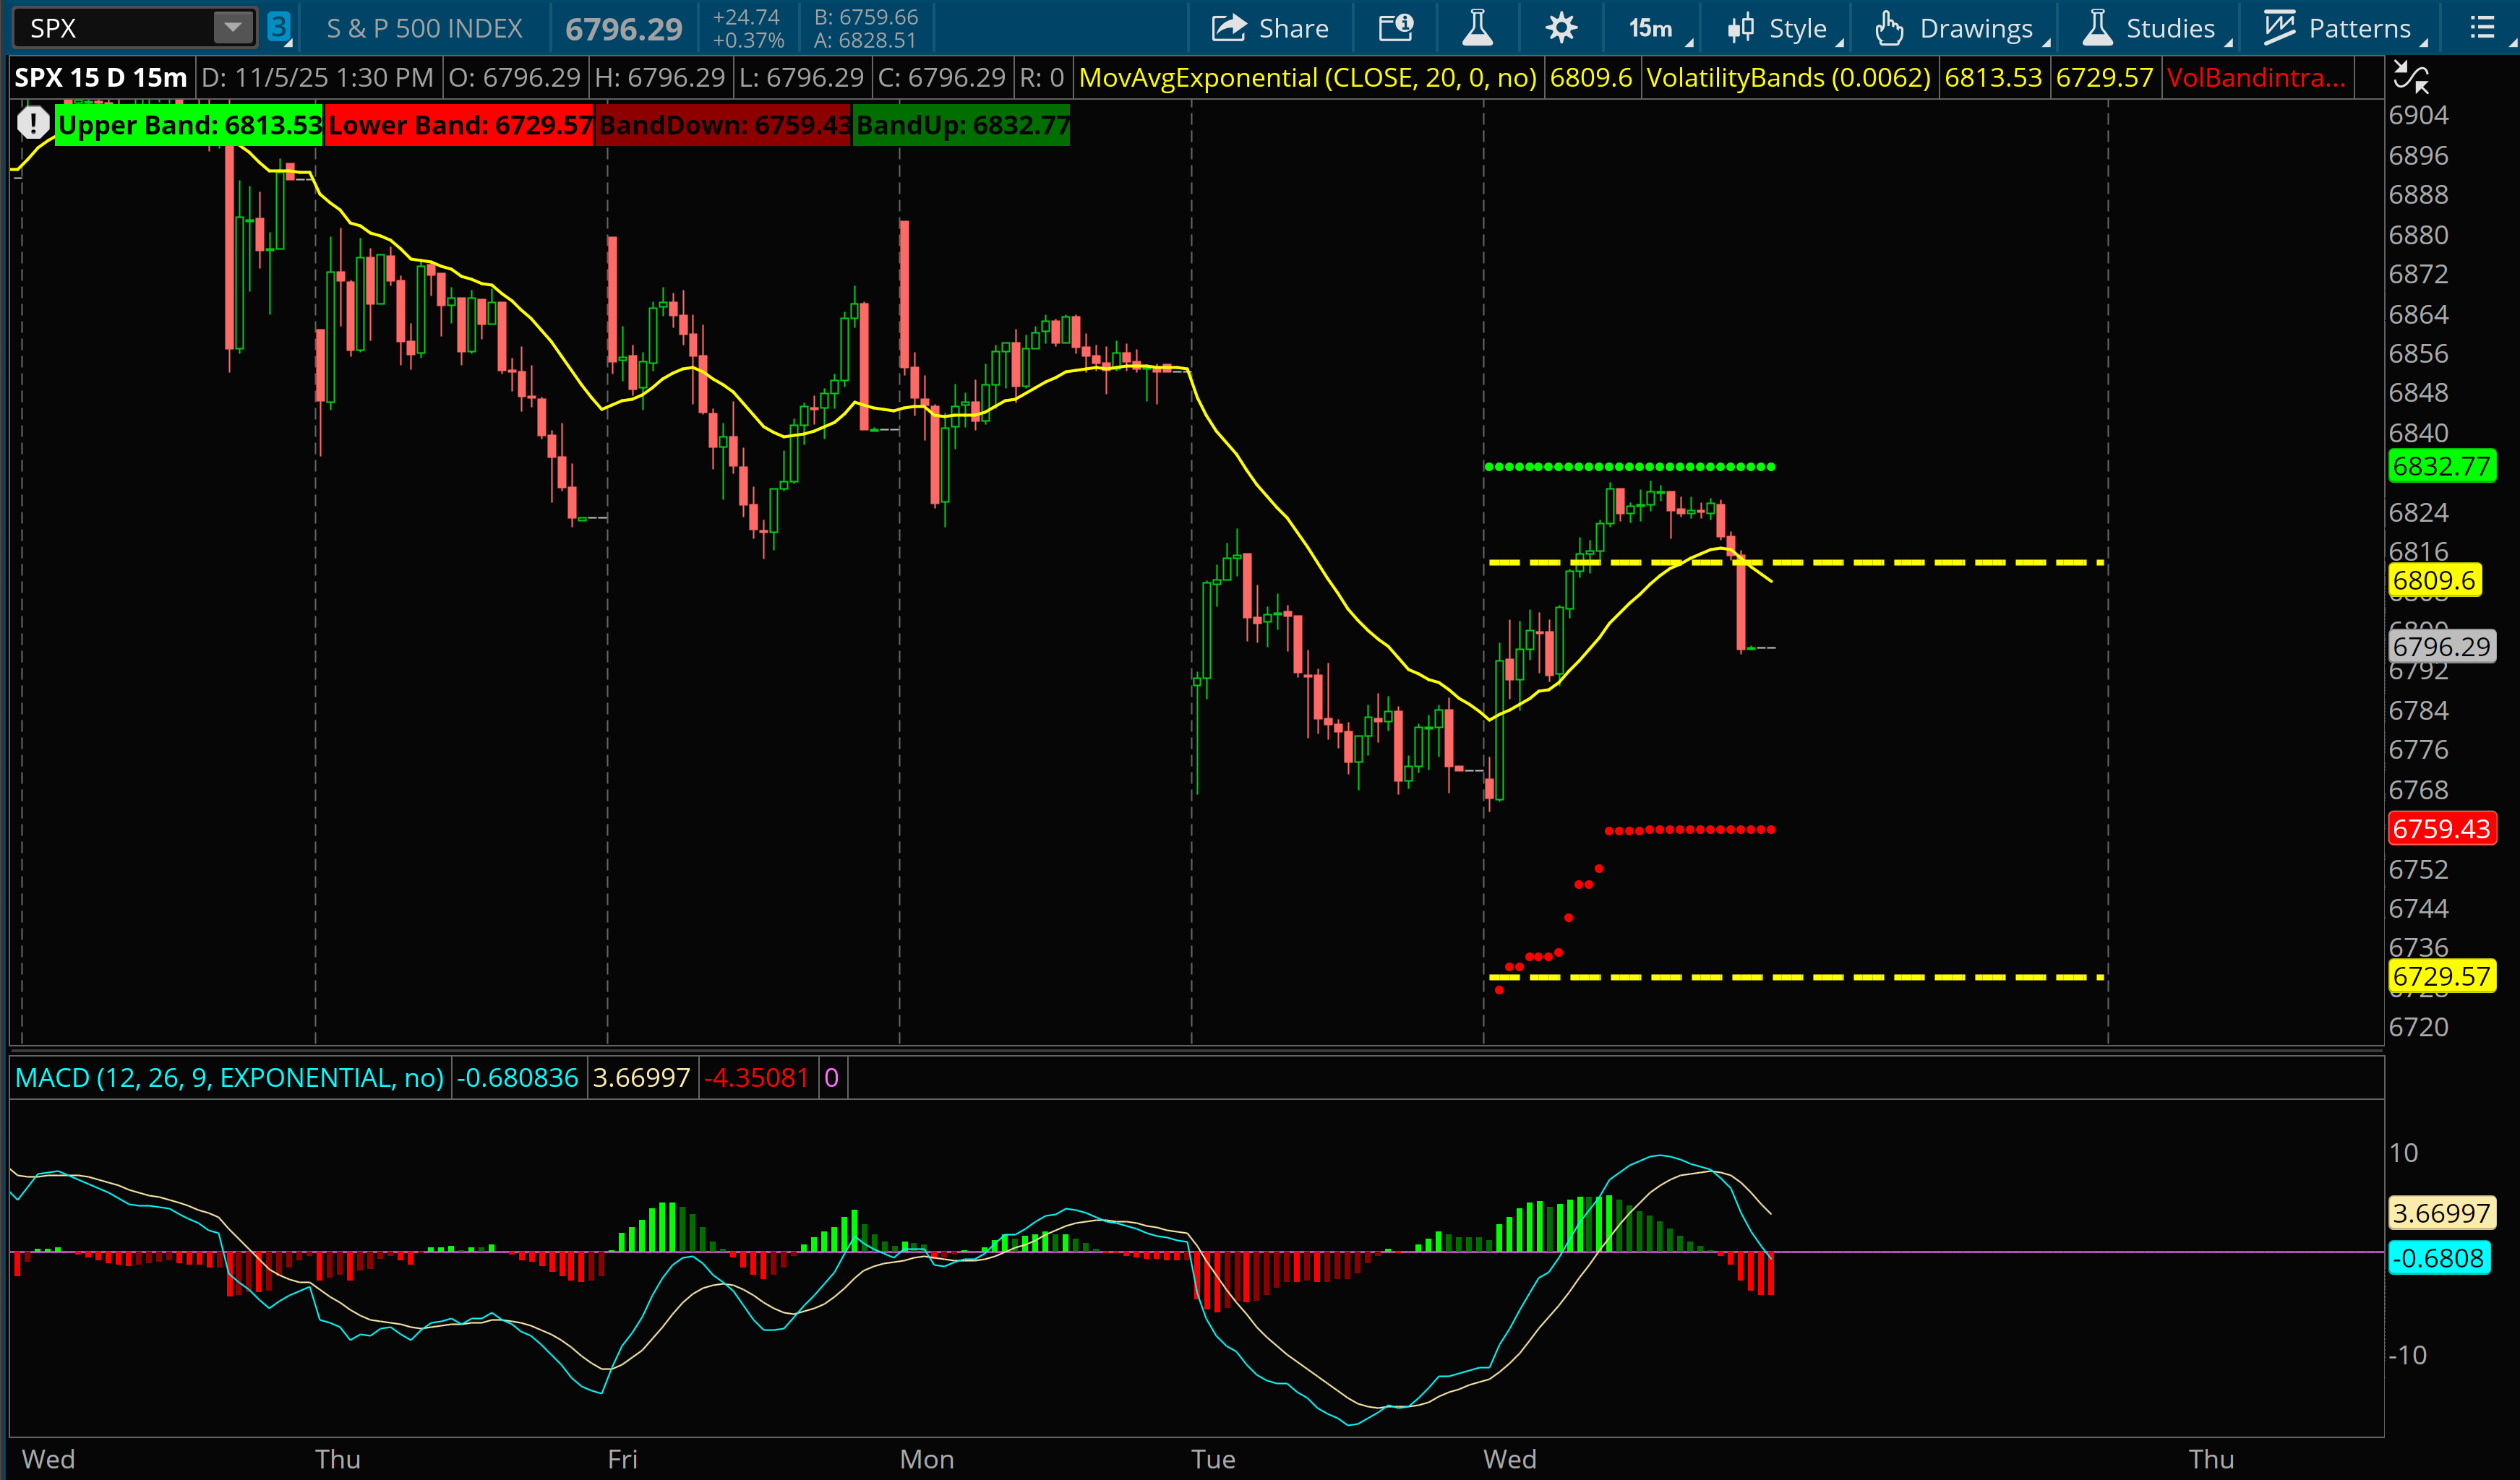
Task: Click the Mon label on time axis
Action: click(x=927, y=1459)
